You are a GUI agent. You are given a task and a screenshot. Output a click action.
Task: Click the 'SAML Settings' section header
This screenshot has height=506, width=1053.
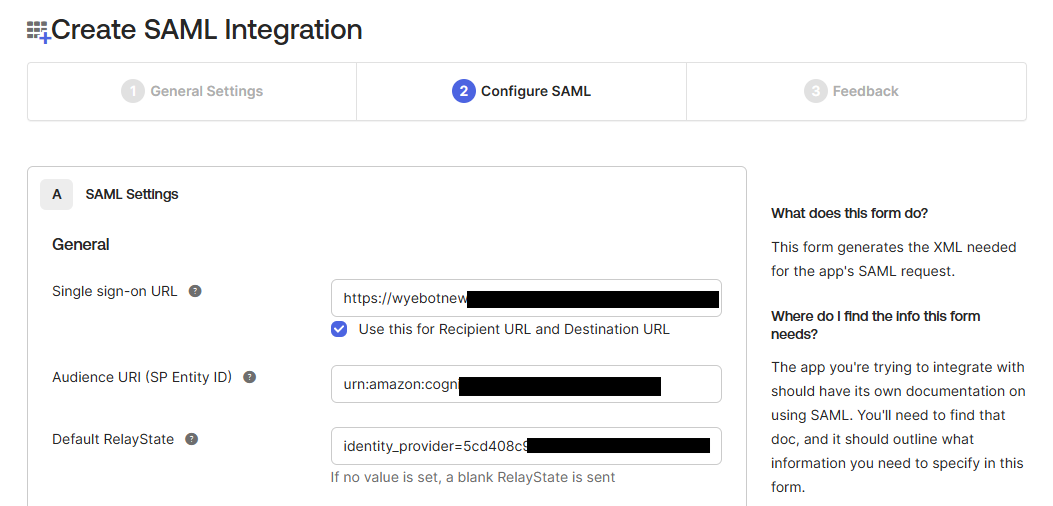132,194
